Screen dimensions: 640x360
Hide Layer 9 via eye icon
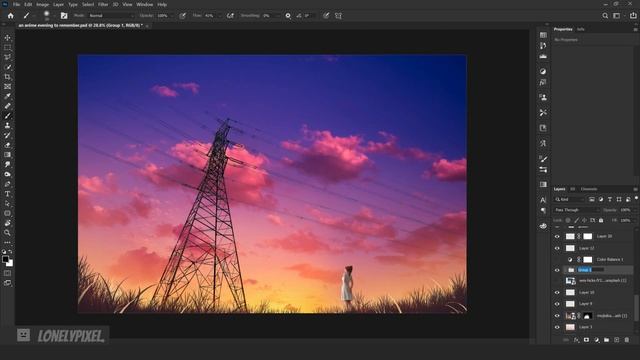[557, 304]
